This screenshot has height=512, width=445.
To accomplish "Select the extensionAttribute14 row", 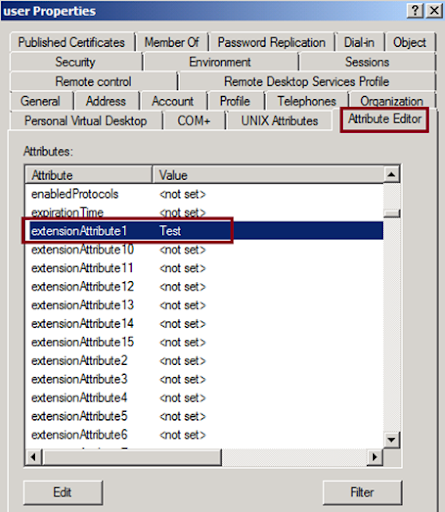I will pos(204,324).
